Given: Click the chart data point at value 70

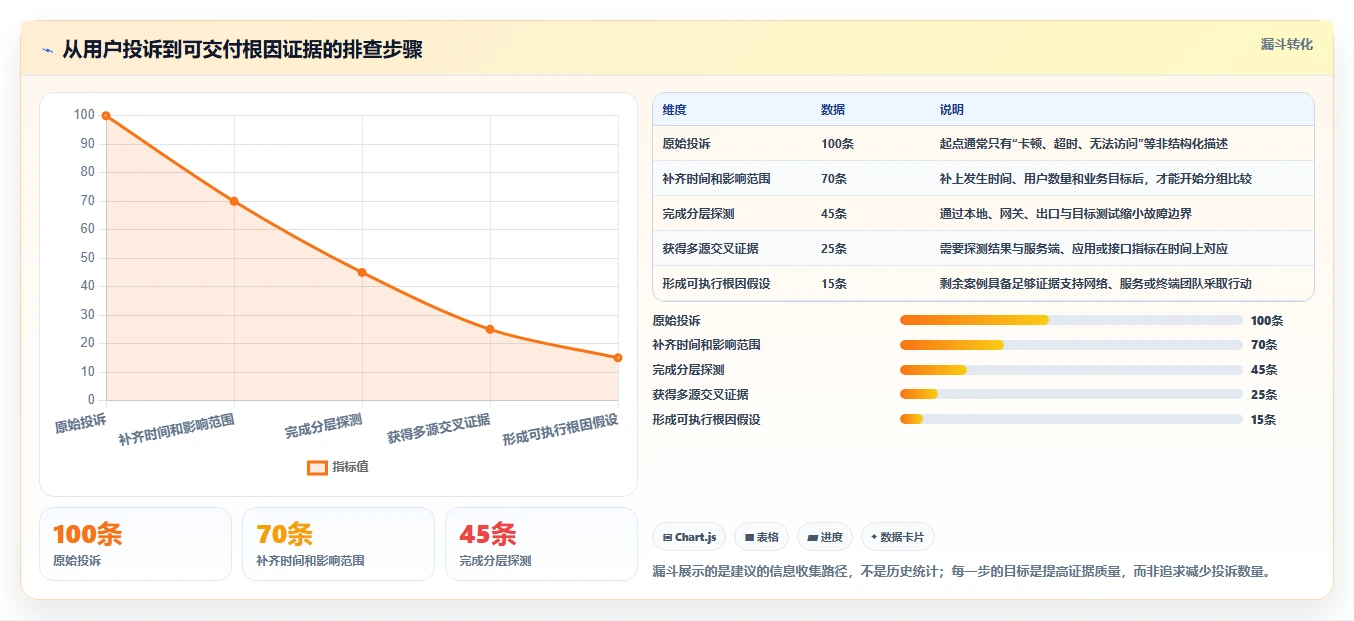Looking at the screenshot, I should pos(234,201).
